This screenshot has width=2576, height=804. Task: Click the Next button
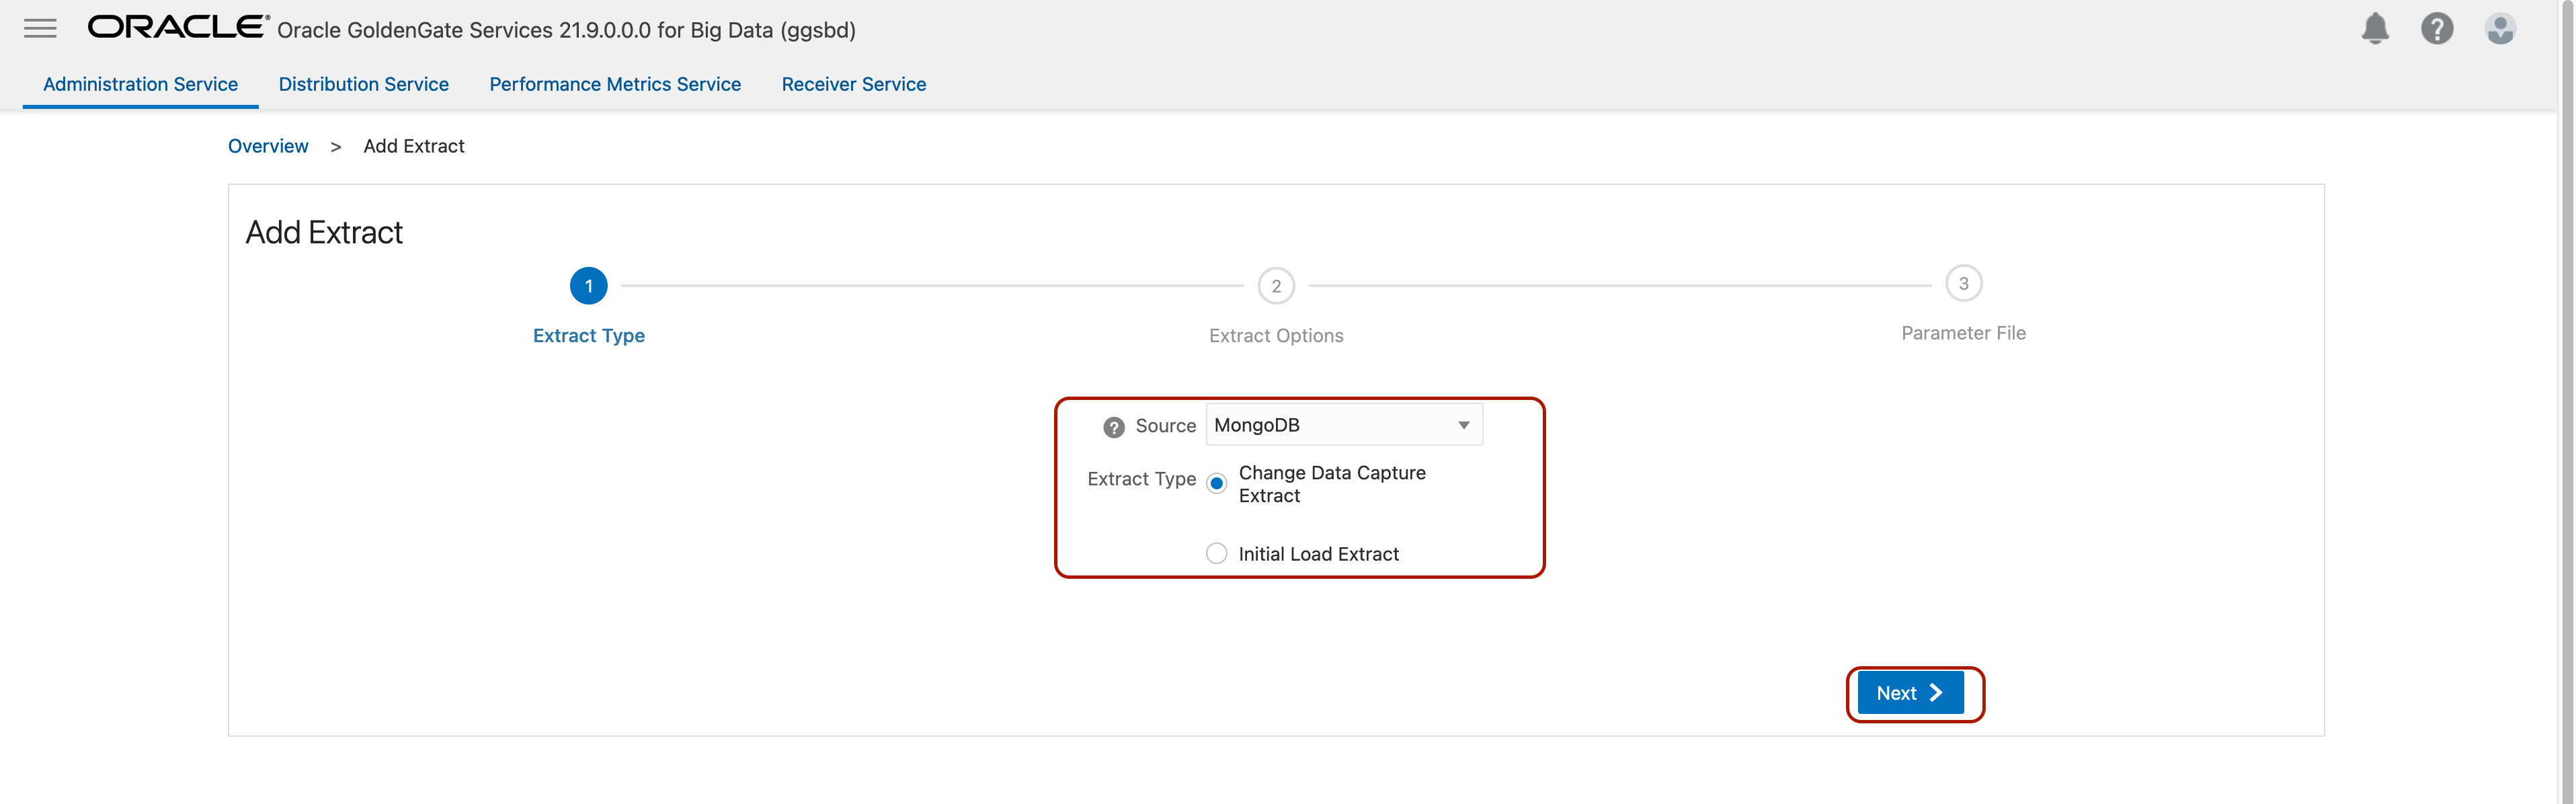(x=1909, y=693)
